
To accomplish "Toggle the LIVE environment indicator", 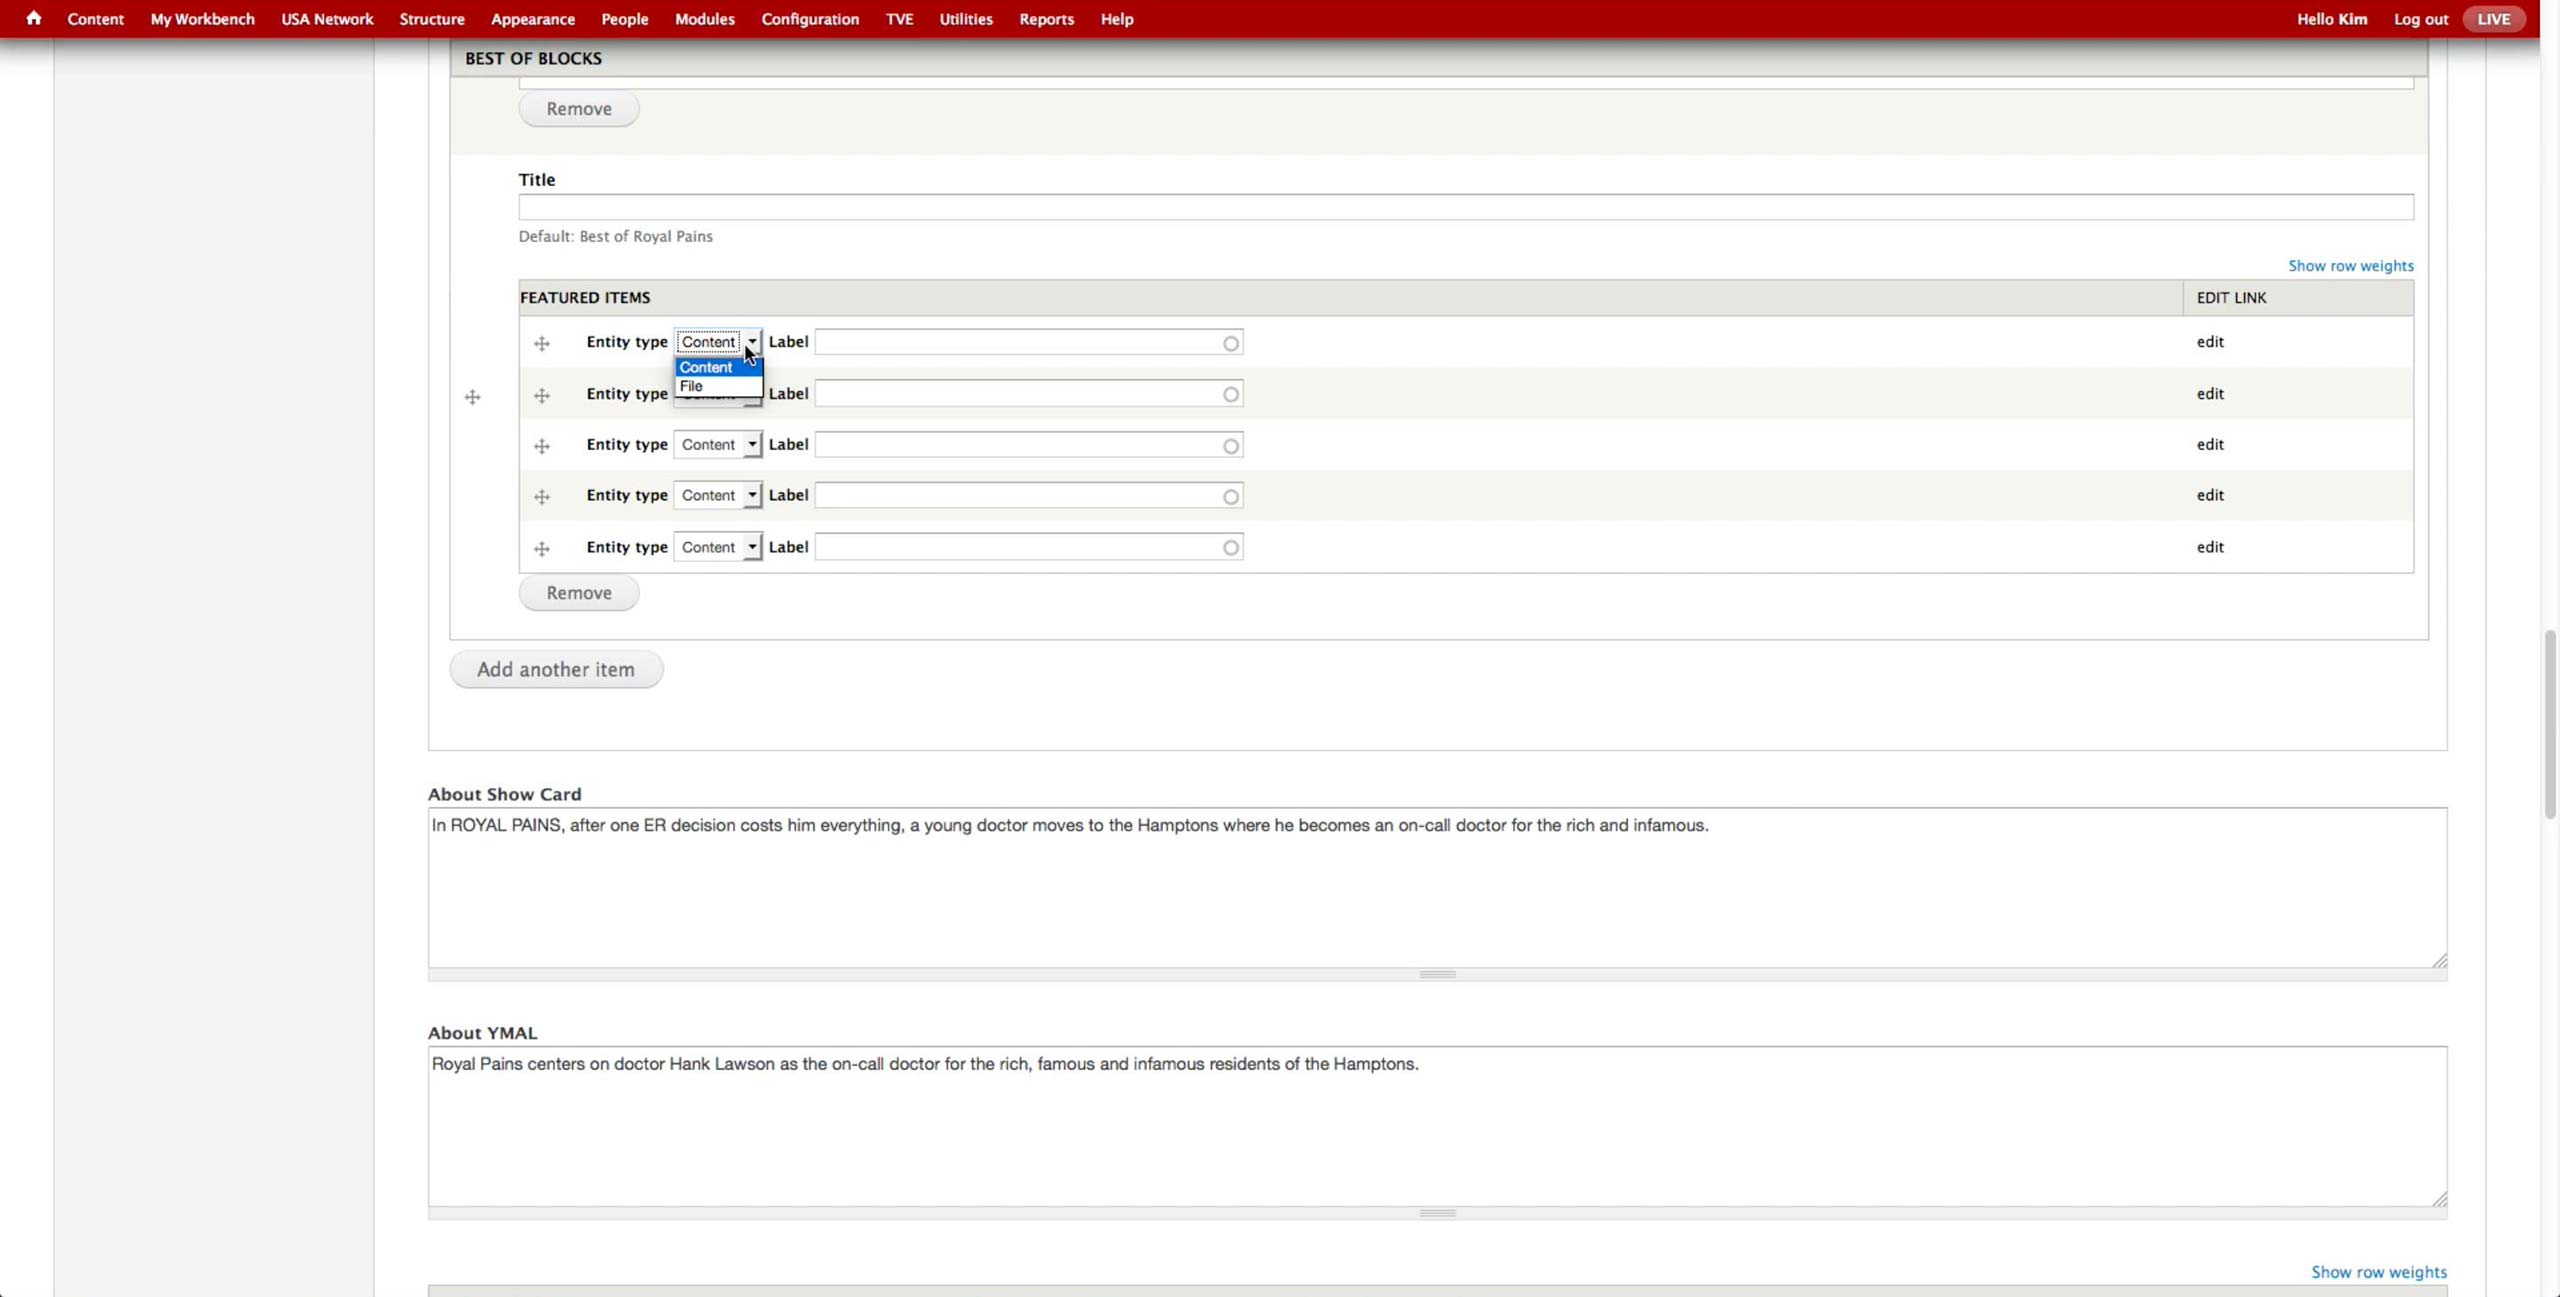I will (x=2493, y=19).
